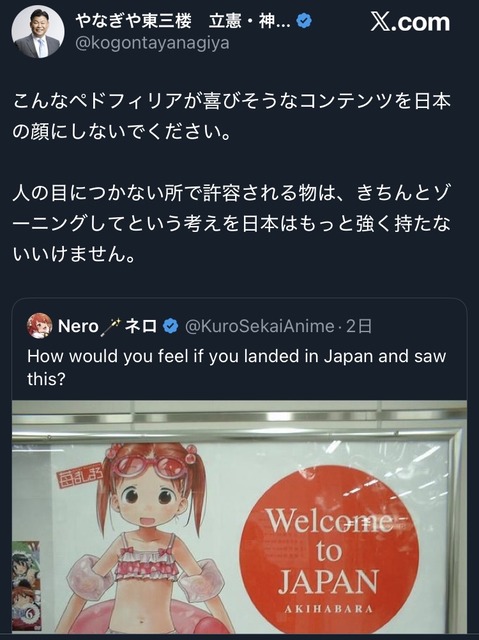Open Nero's round avatar in quoted tweet

(40, 326)
